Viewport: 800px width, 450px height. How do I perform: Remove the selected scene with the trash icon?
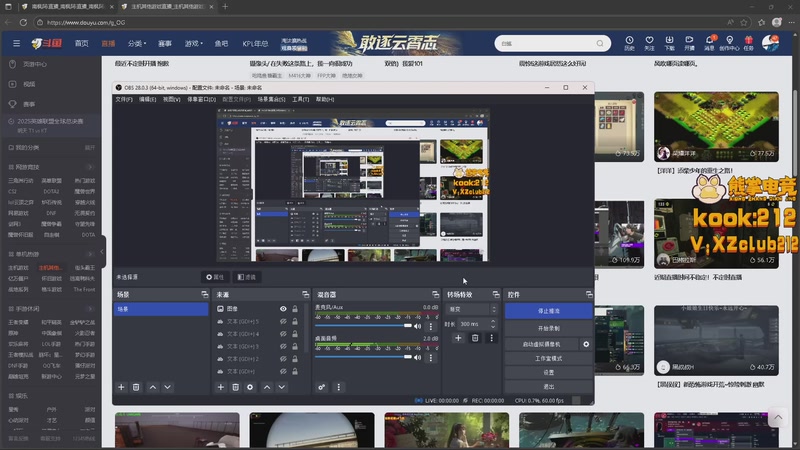(136, 387)
